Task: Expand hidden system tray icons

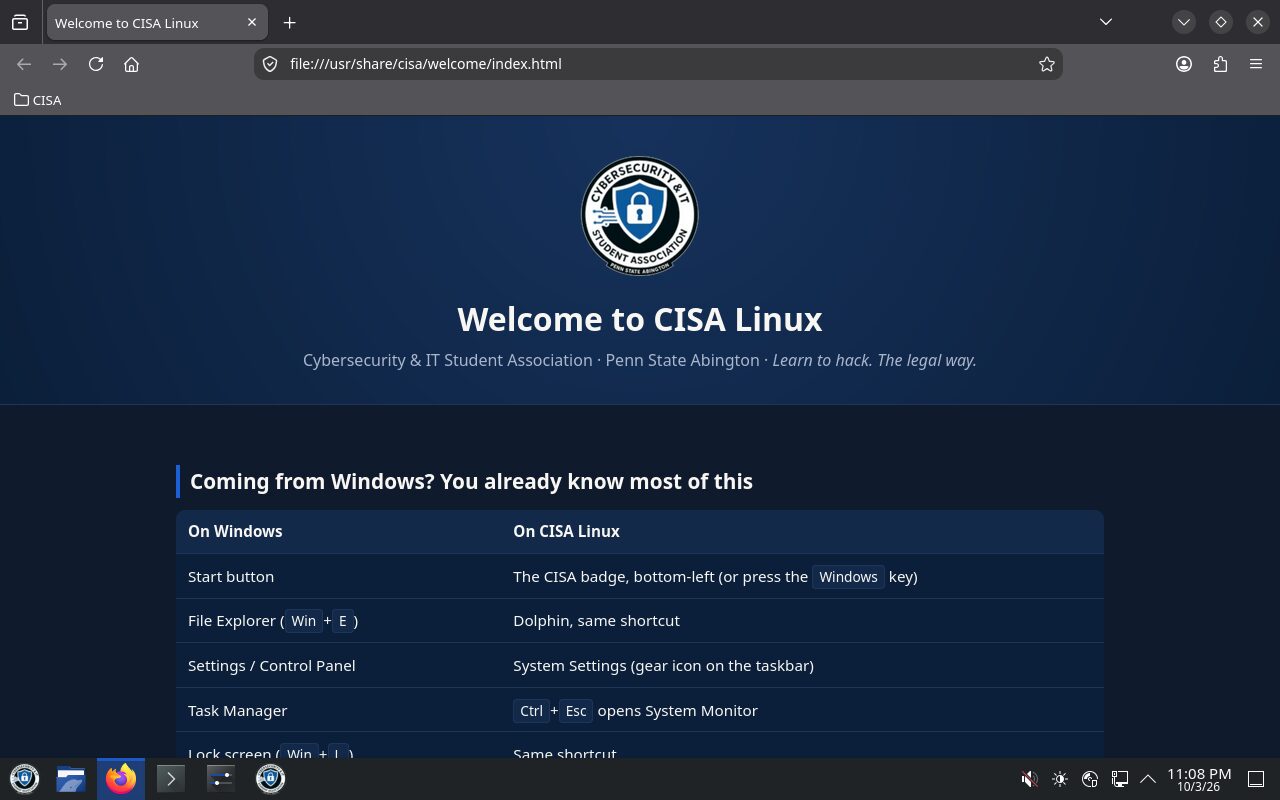Action: (1148, 779)
